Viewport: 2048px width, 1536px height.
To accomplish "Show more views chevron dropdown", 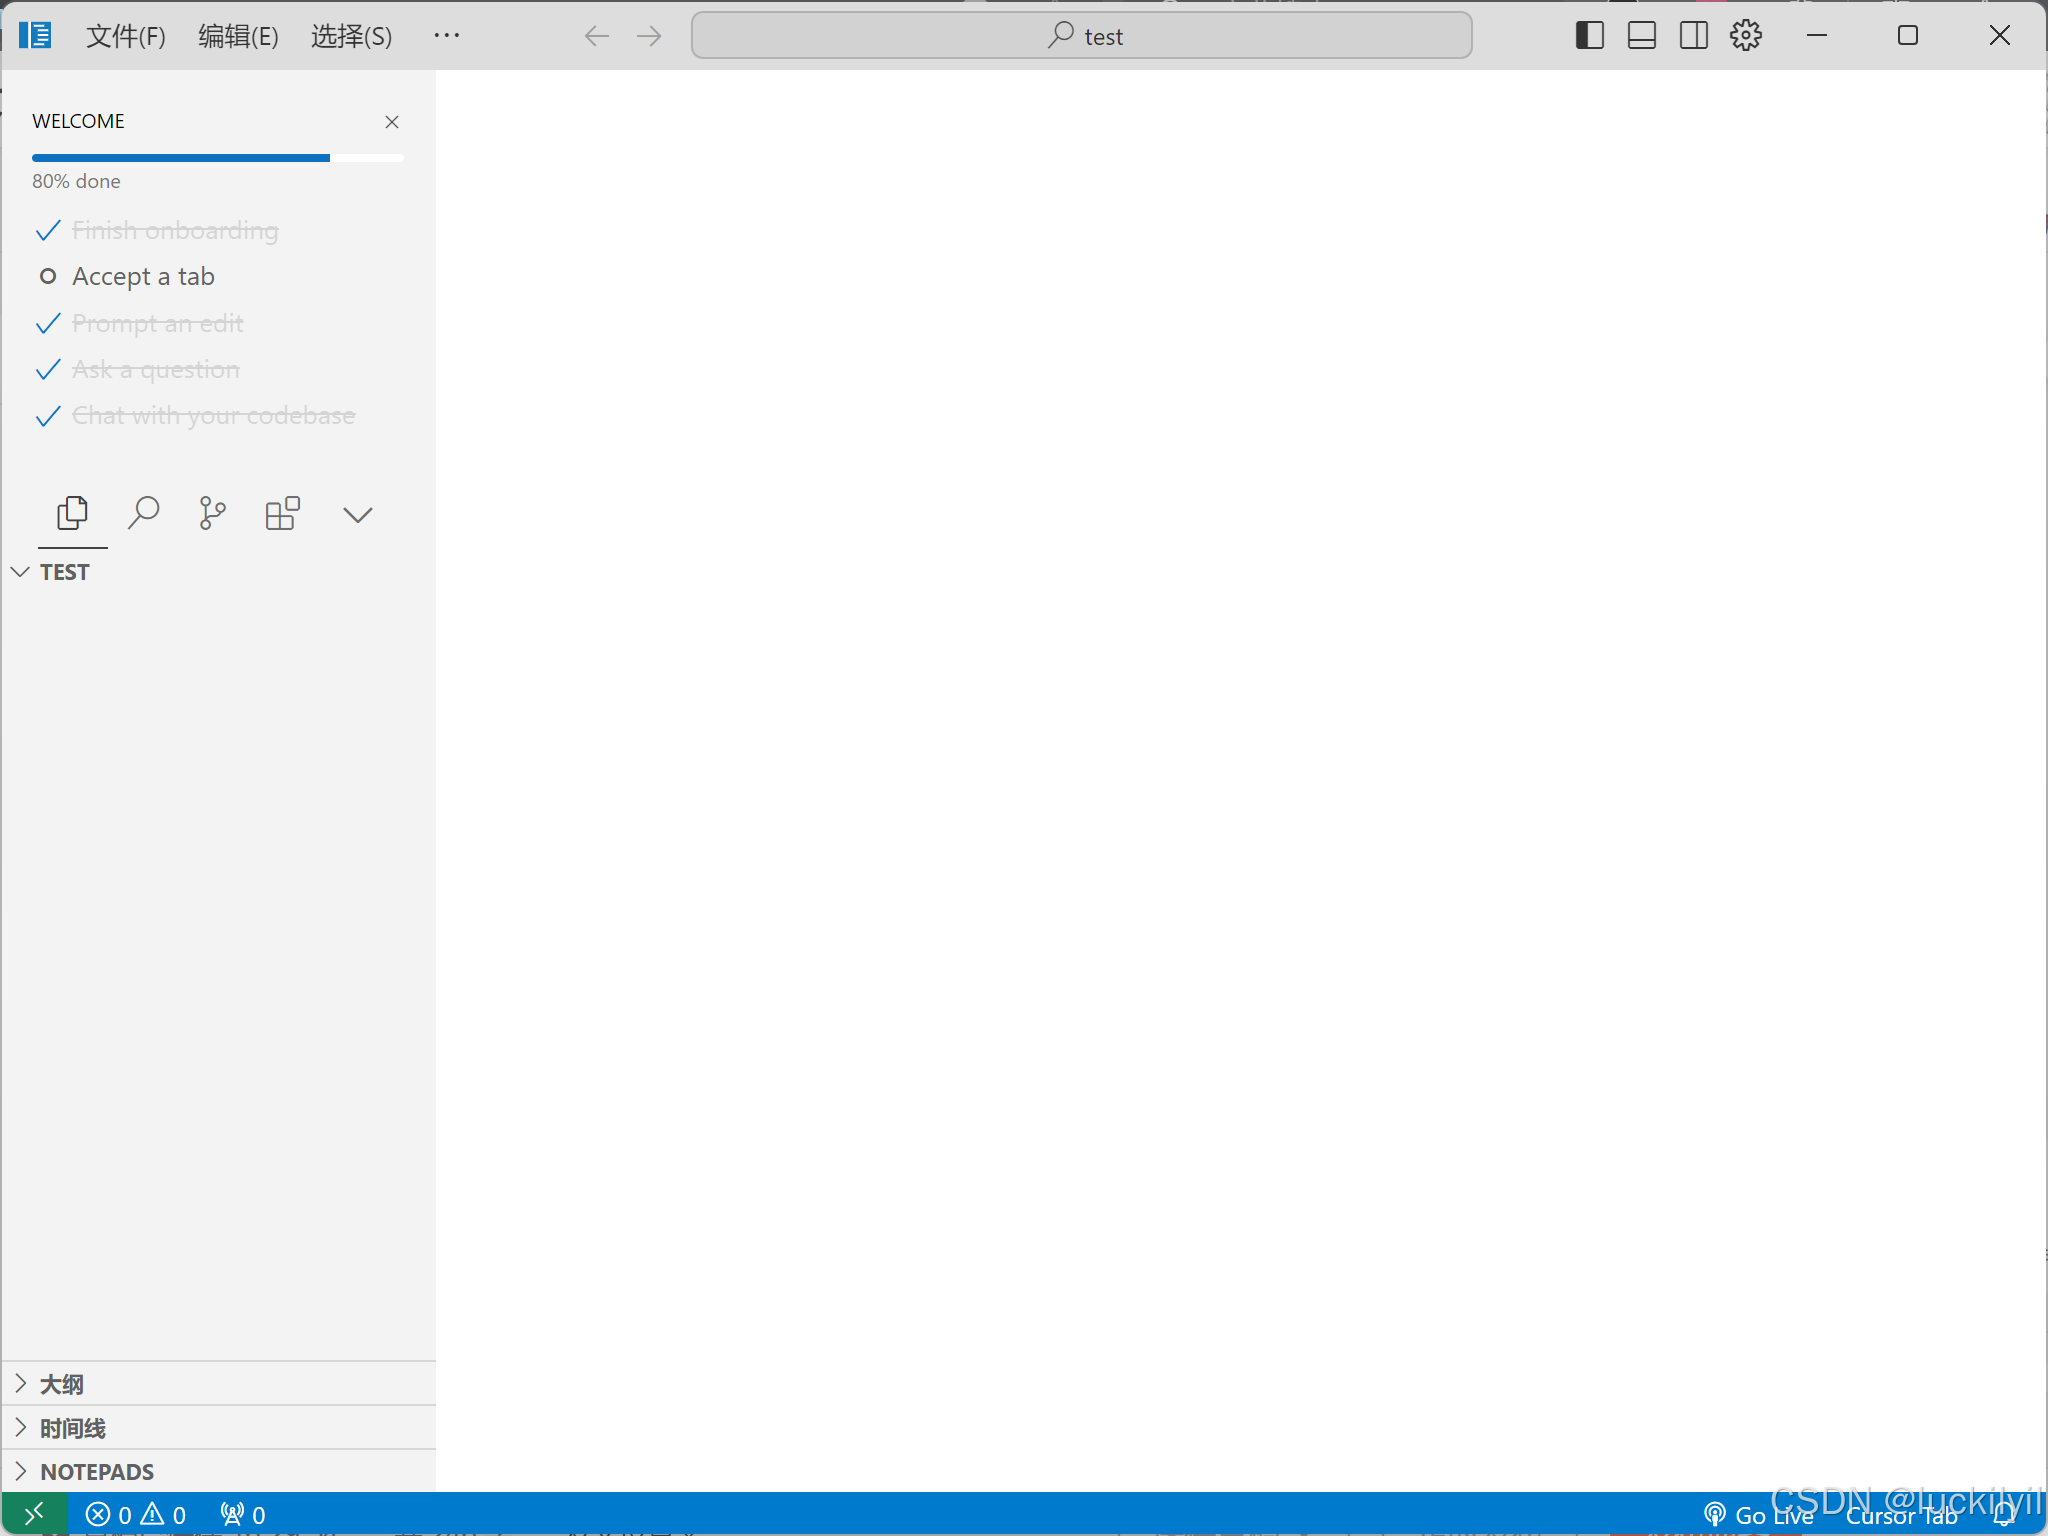I will 357,514.
